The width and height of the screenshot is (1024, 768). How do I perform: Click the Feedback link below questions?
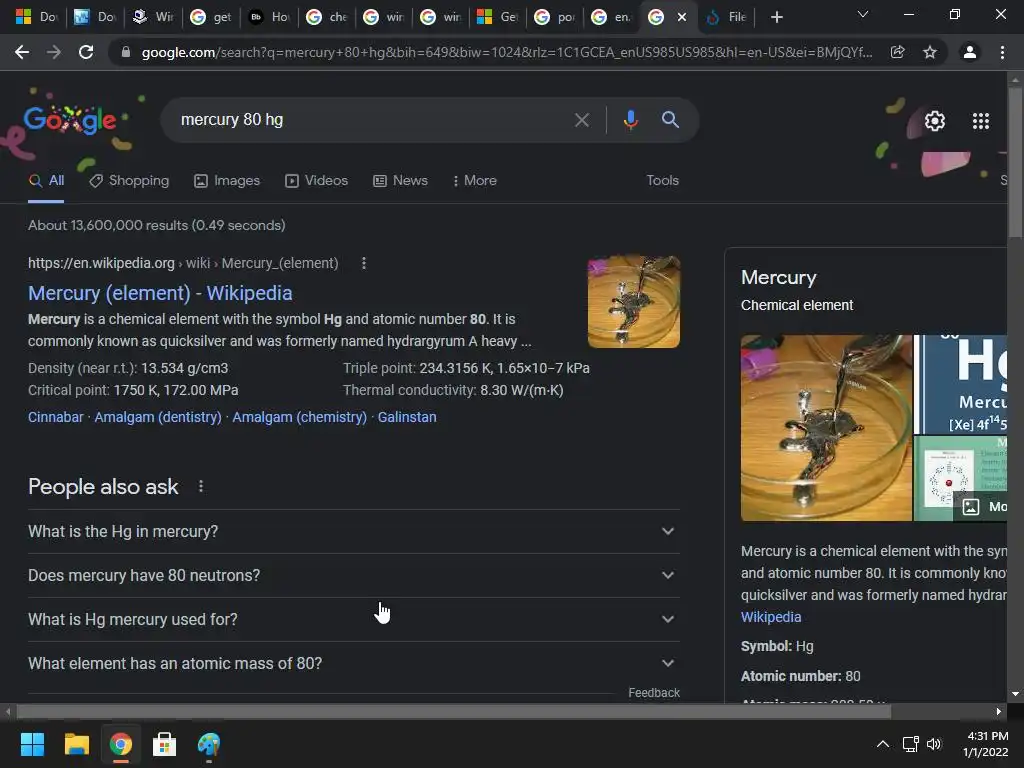654,693
